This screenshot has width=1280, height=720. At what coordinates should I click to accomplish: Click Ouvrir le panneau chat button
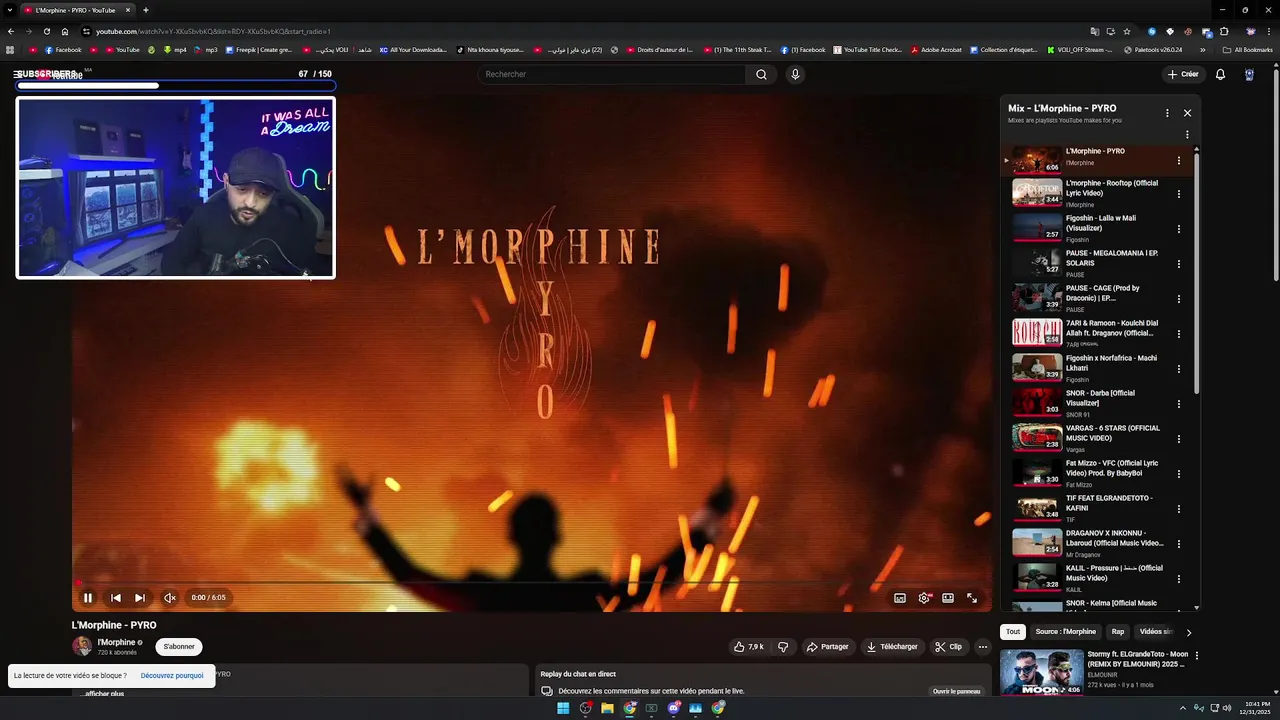pos(956,691)
